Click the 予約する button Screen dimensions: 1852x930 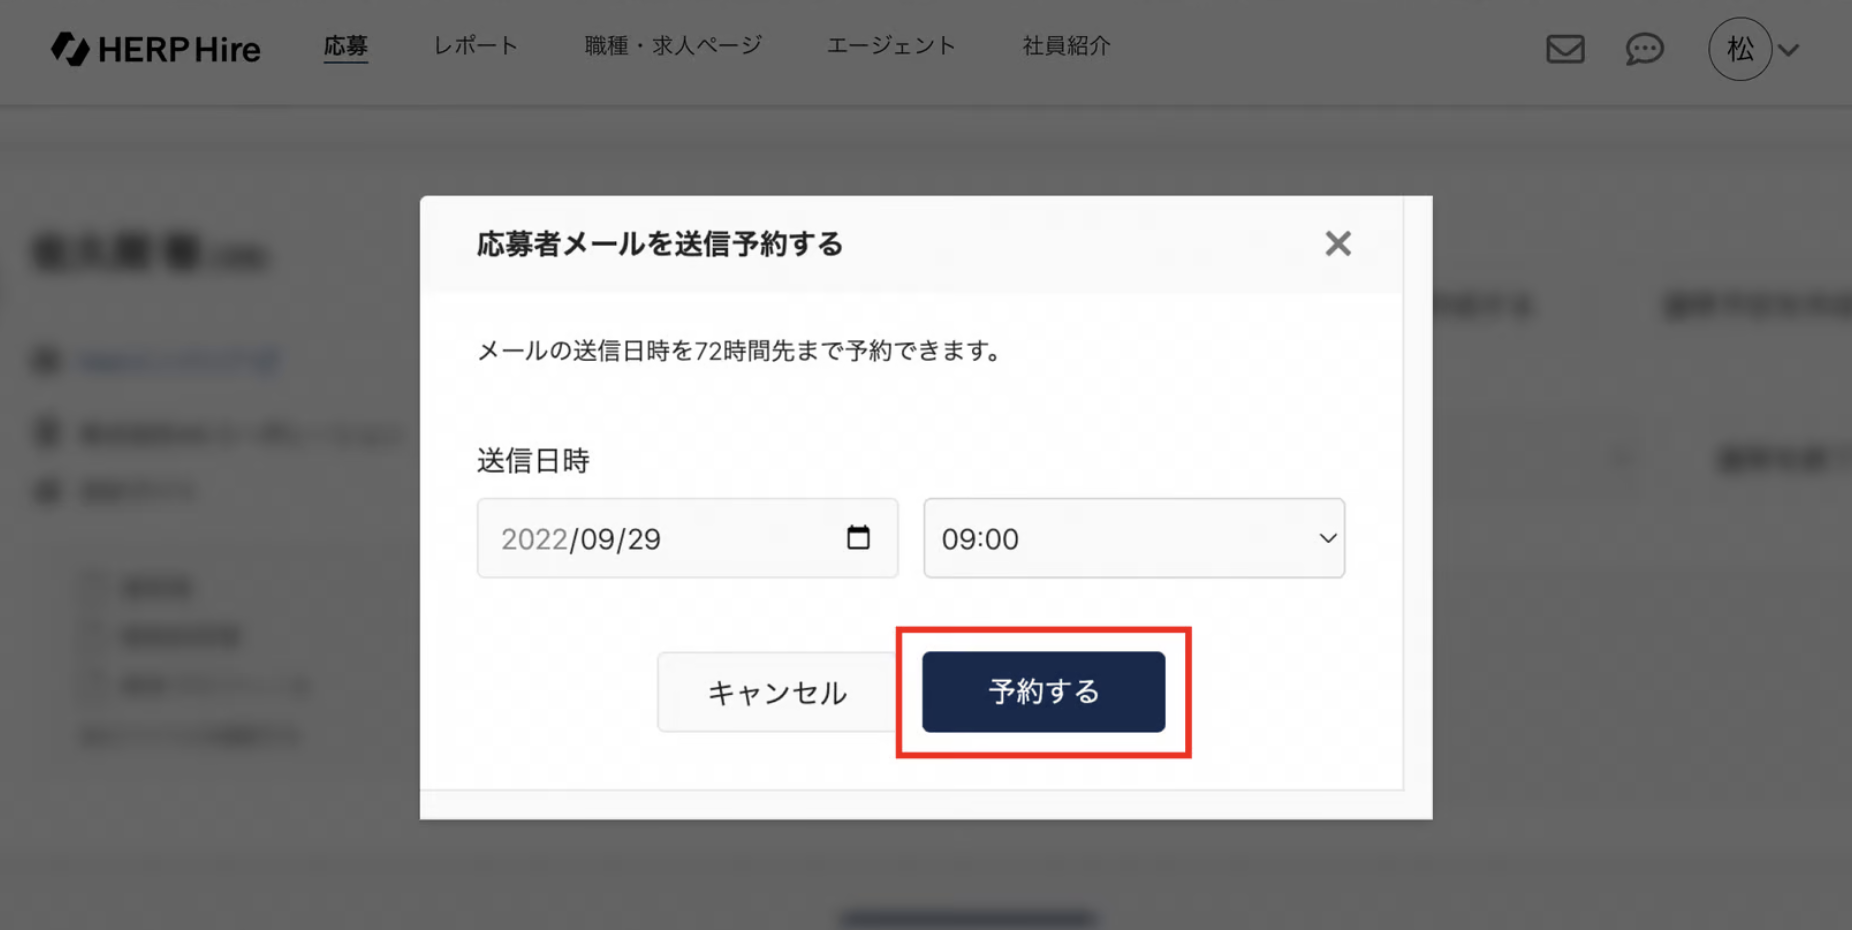(x=1043, y=692)
